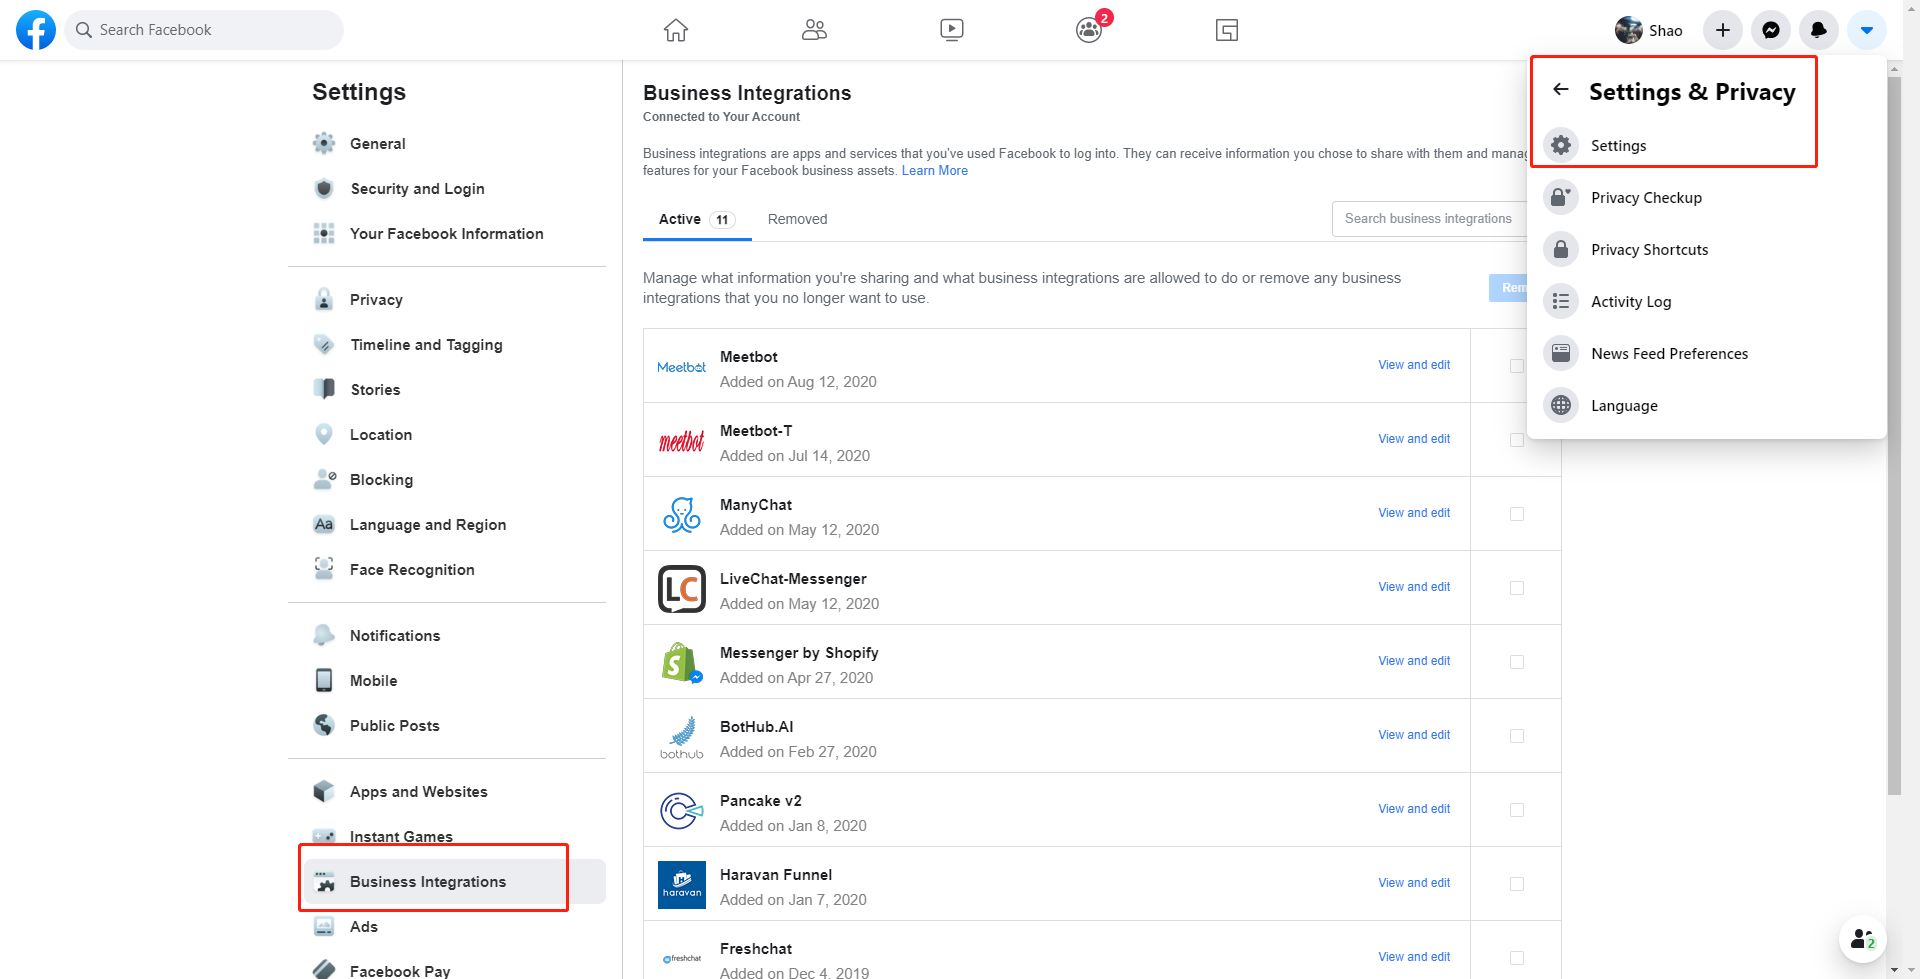1920x979 pixels.
Task: Click View and edit for Meetbot
Action: (1414, 365)
